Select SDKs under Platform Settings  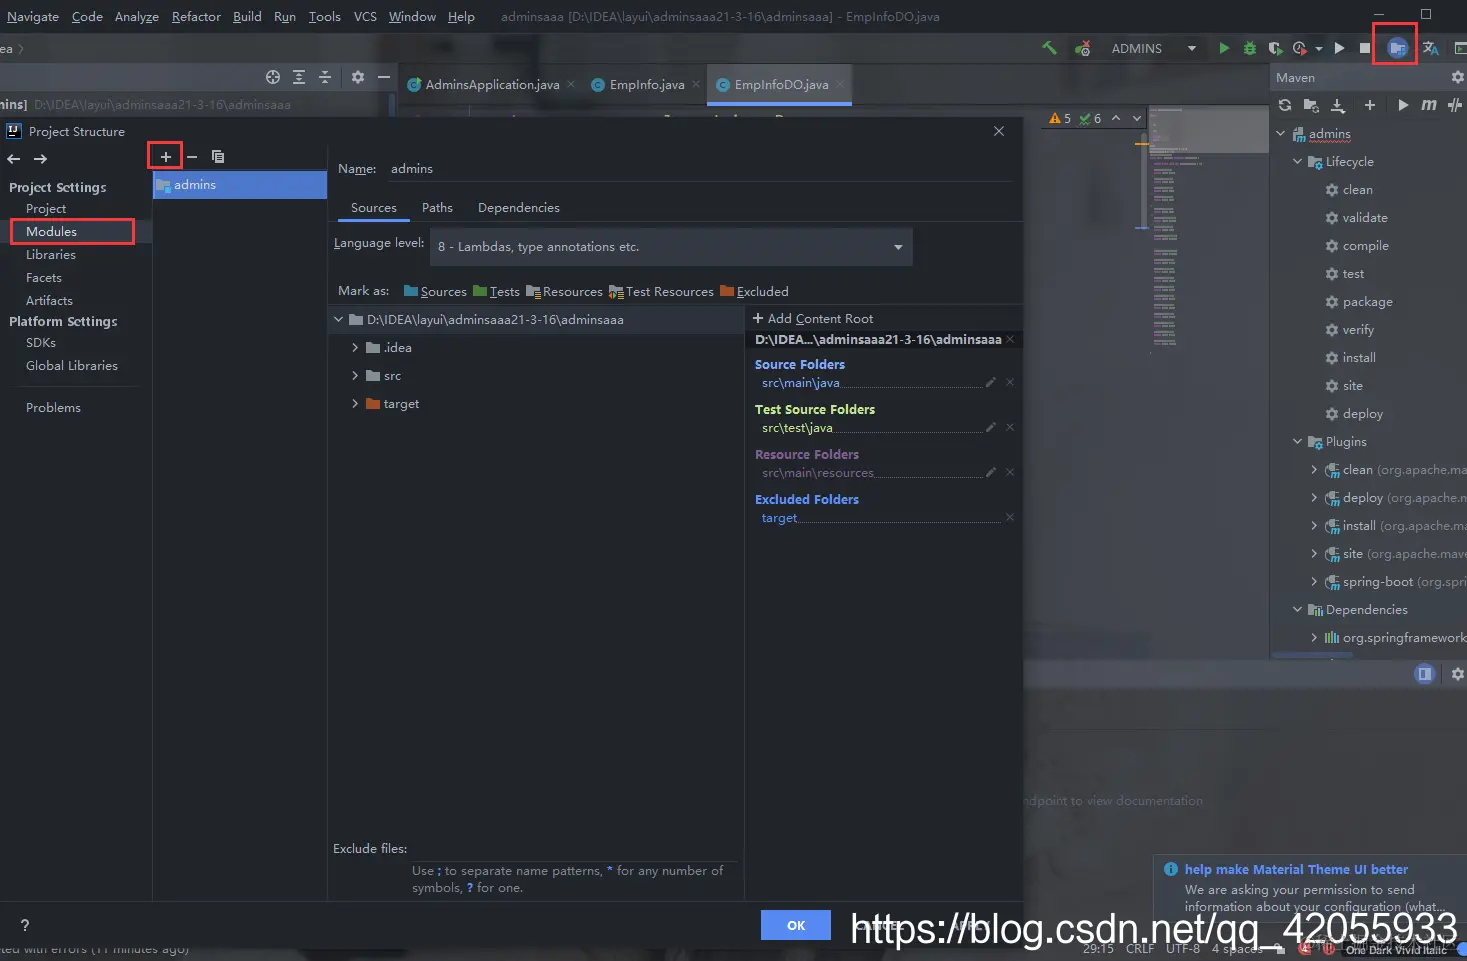pos(41,343)
